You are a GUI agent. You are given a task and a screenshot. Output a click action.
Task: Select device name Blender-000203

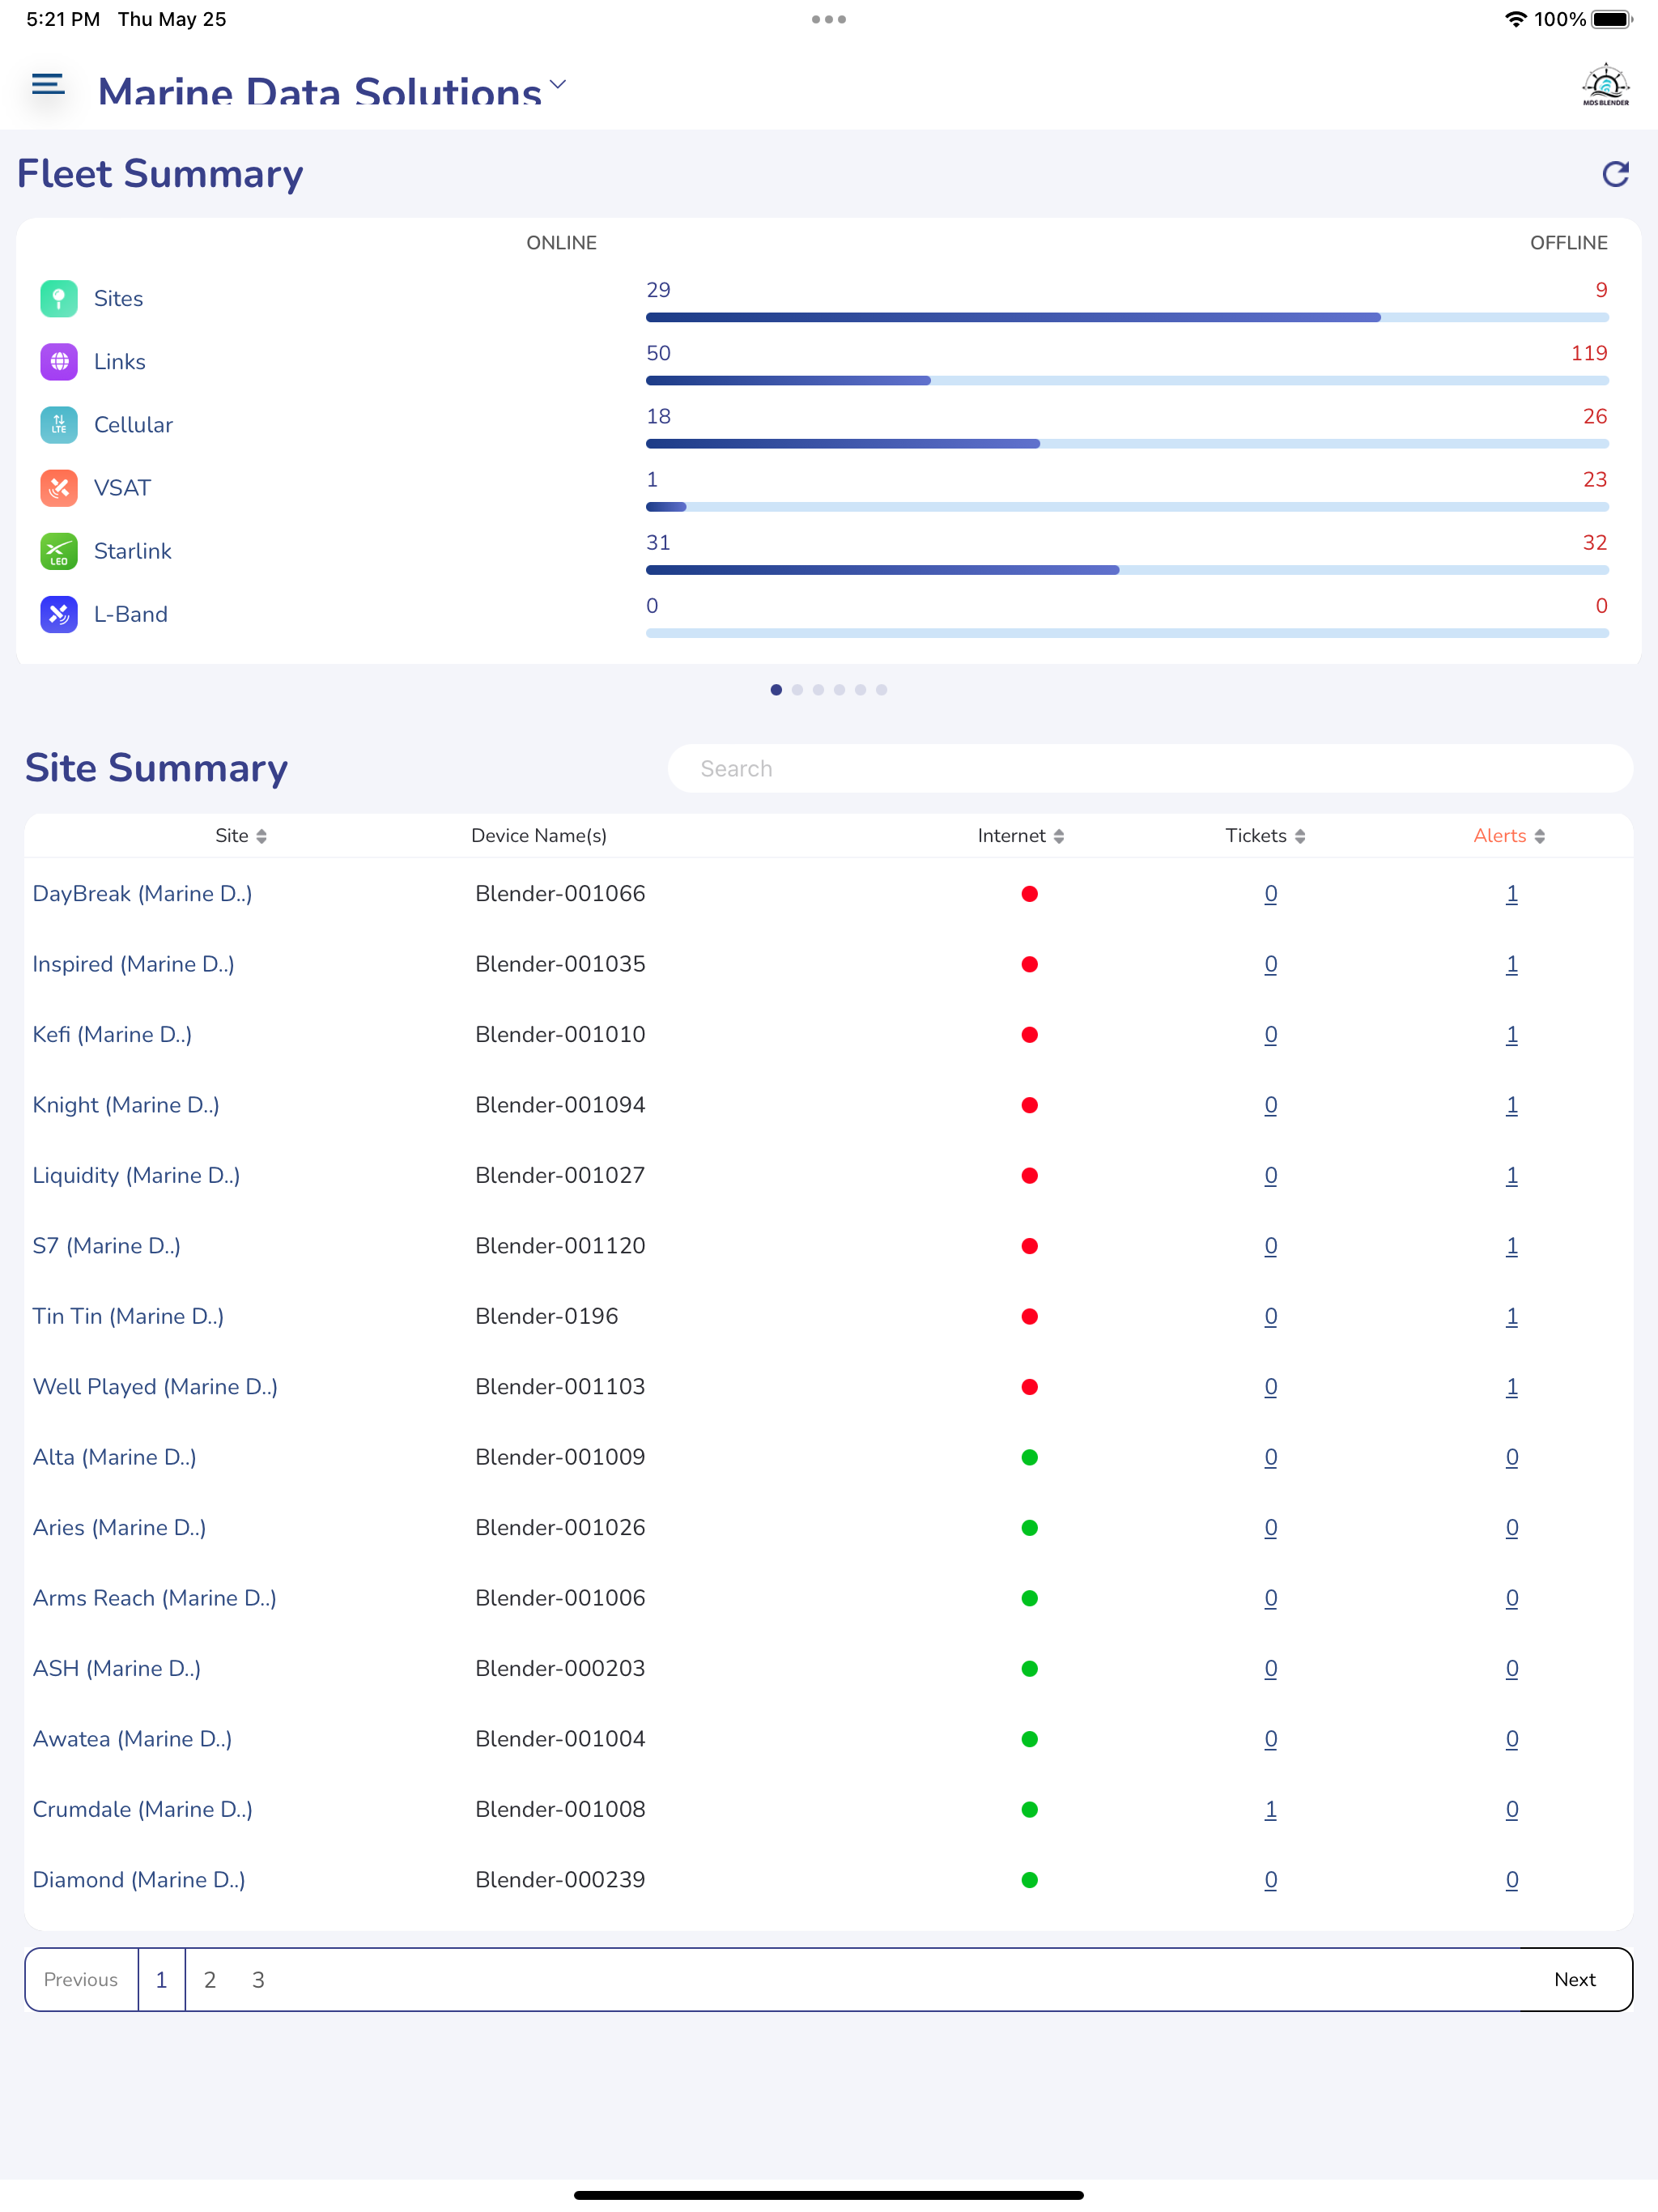coord(560,1668)
